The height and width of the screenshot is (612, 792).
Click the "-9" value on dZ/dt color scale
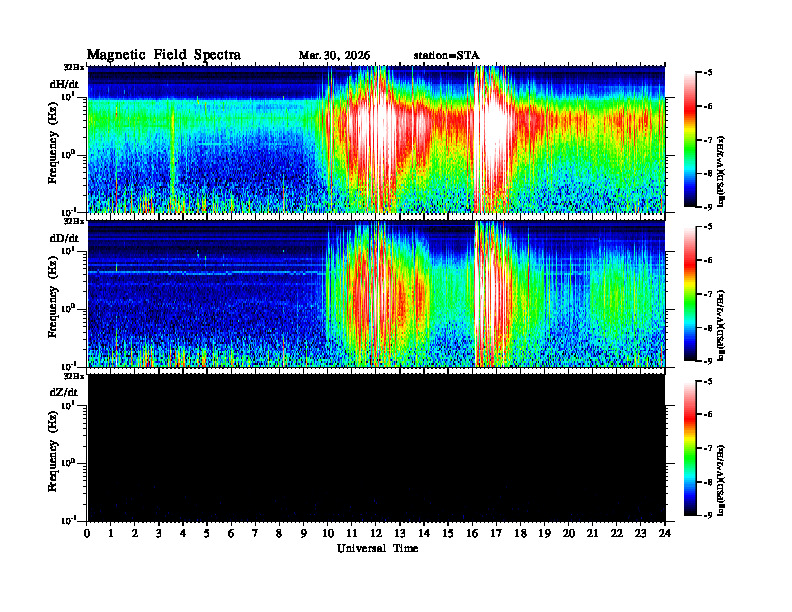click(x=708, y=515)
